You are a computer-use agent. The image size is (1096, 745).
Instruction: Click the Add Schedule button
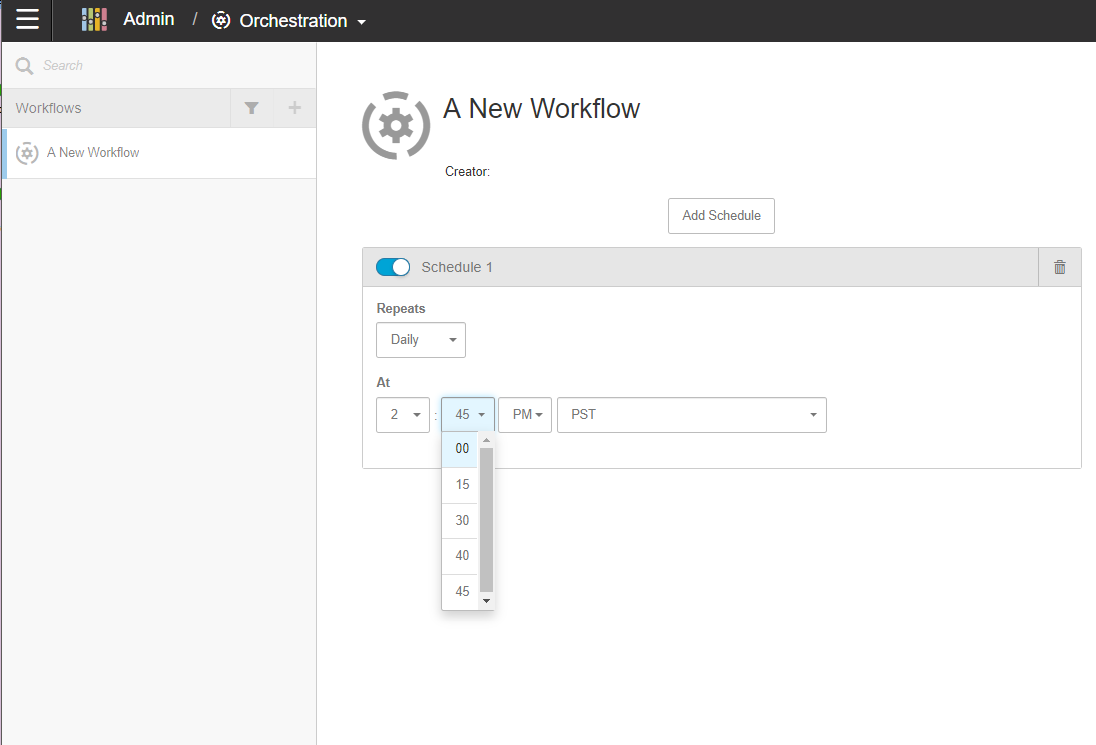point(721,216)
